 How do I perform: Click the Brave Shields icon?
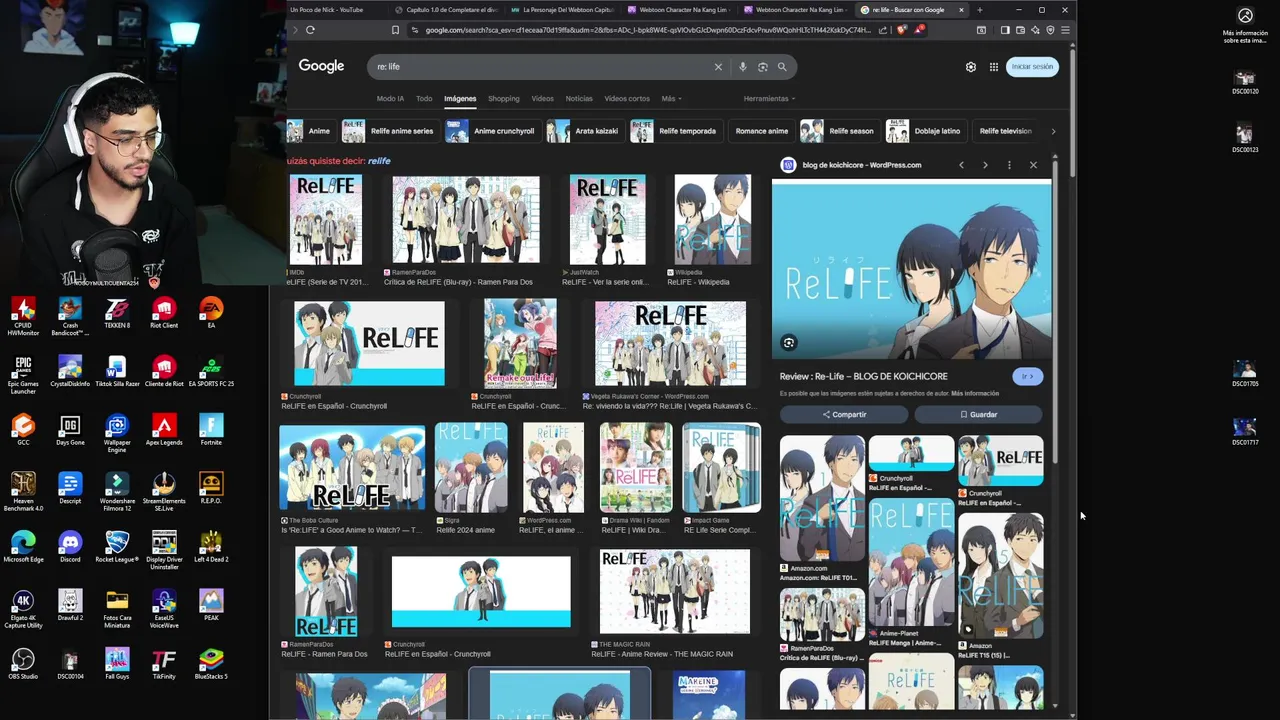coord(902,30)
